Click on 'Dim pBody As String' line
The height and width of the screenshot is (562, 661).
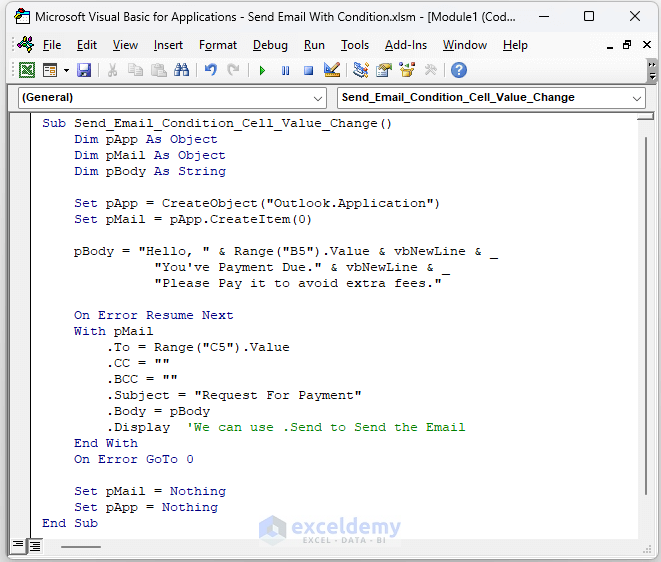click(x=150, y=172)
